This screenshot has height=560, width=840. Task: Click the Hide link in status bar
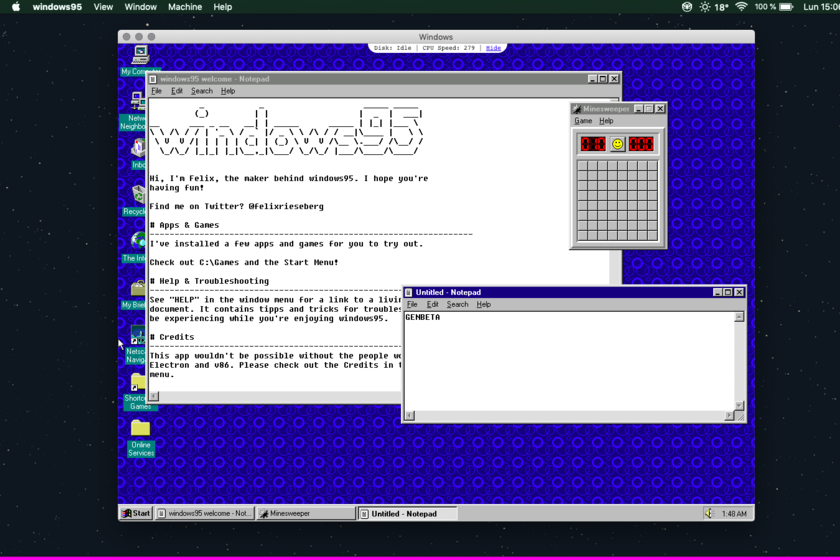click(493, 48)
